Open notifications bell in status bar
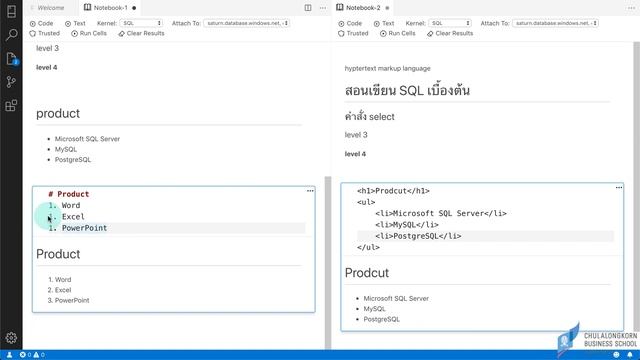Image resolution: width=640 pixels, height=360 pixels. [x=630, y=355]
